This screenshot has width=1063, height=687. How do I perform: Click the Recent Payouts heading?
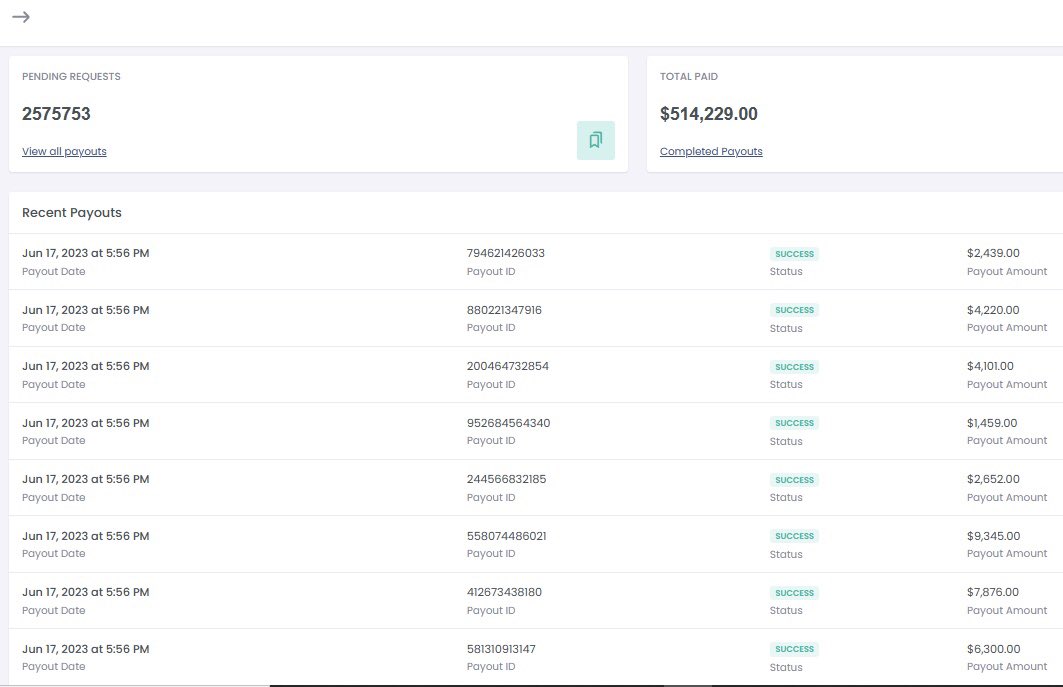[72, 212]
